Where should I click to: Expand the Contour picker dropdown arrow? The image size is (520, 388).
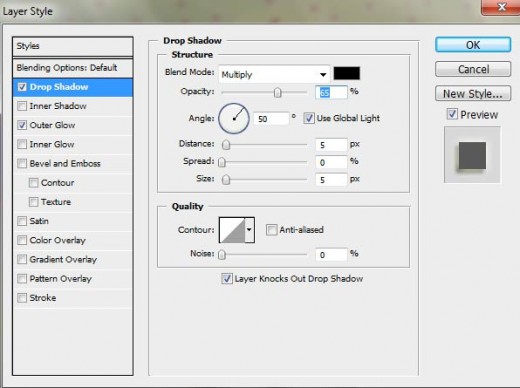click(x=250, y=230)
